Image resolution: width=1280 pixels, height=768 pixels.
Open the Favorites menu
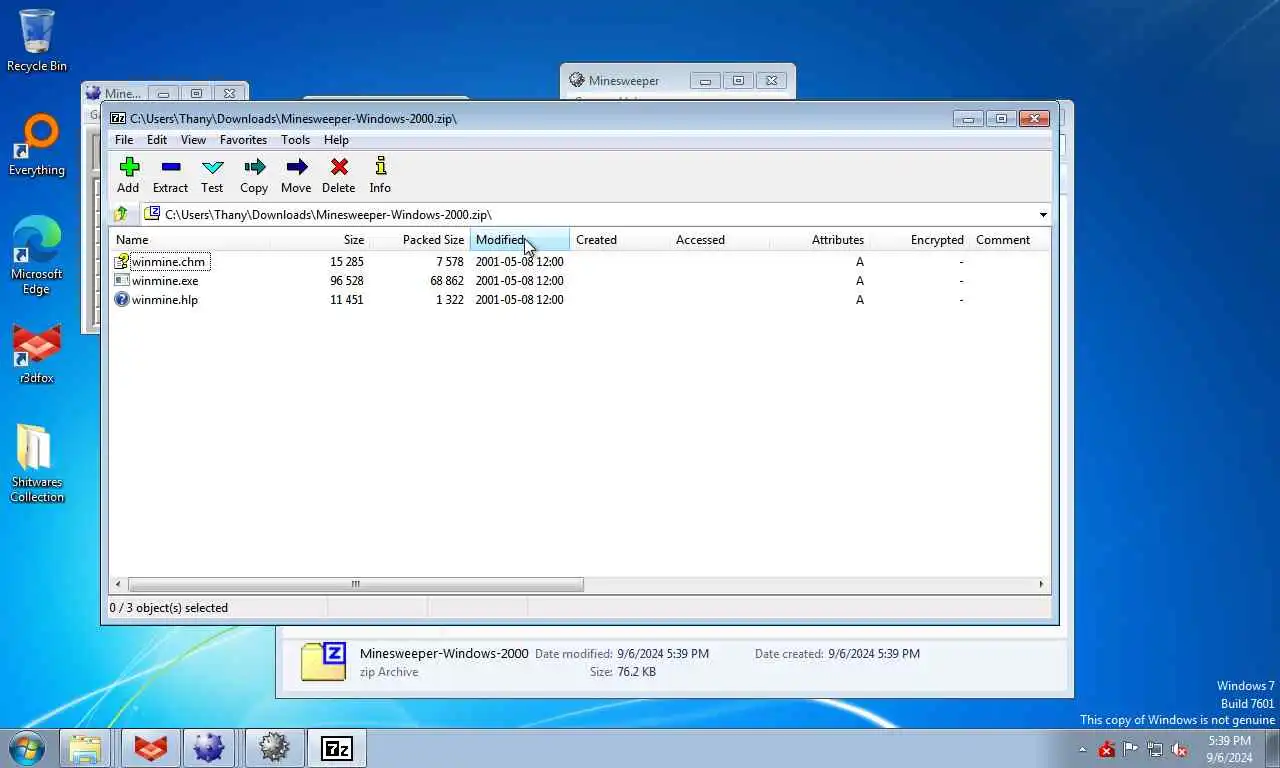click(x=243, y=140)
